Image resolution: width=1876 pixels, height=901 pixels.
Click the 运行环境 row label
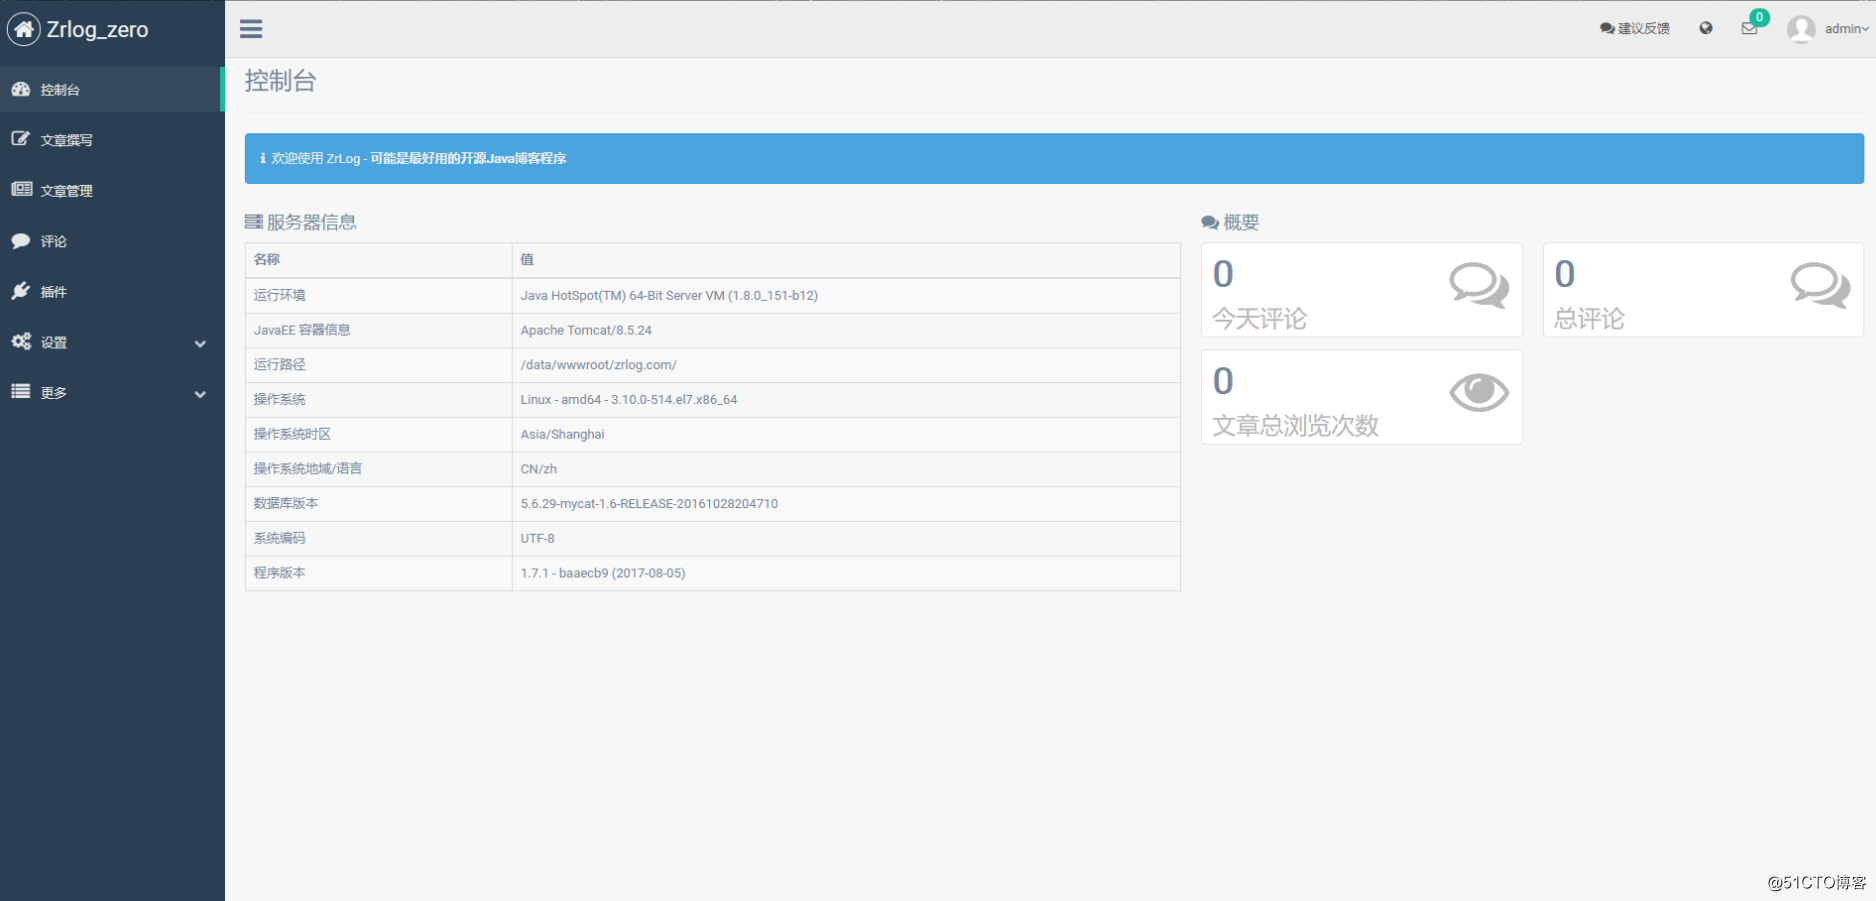(280, 295)
